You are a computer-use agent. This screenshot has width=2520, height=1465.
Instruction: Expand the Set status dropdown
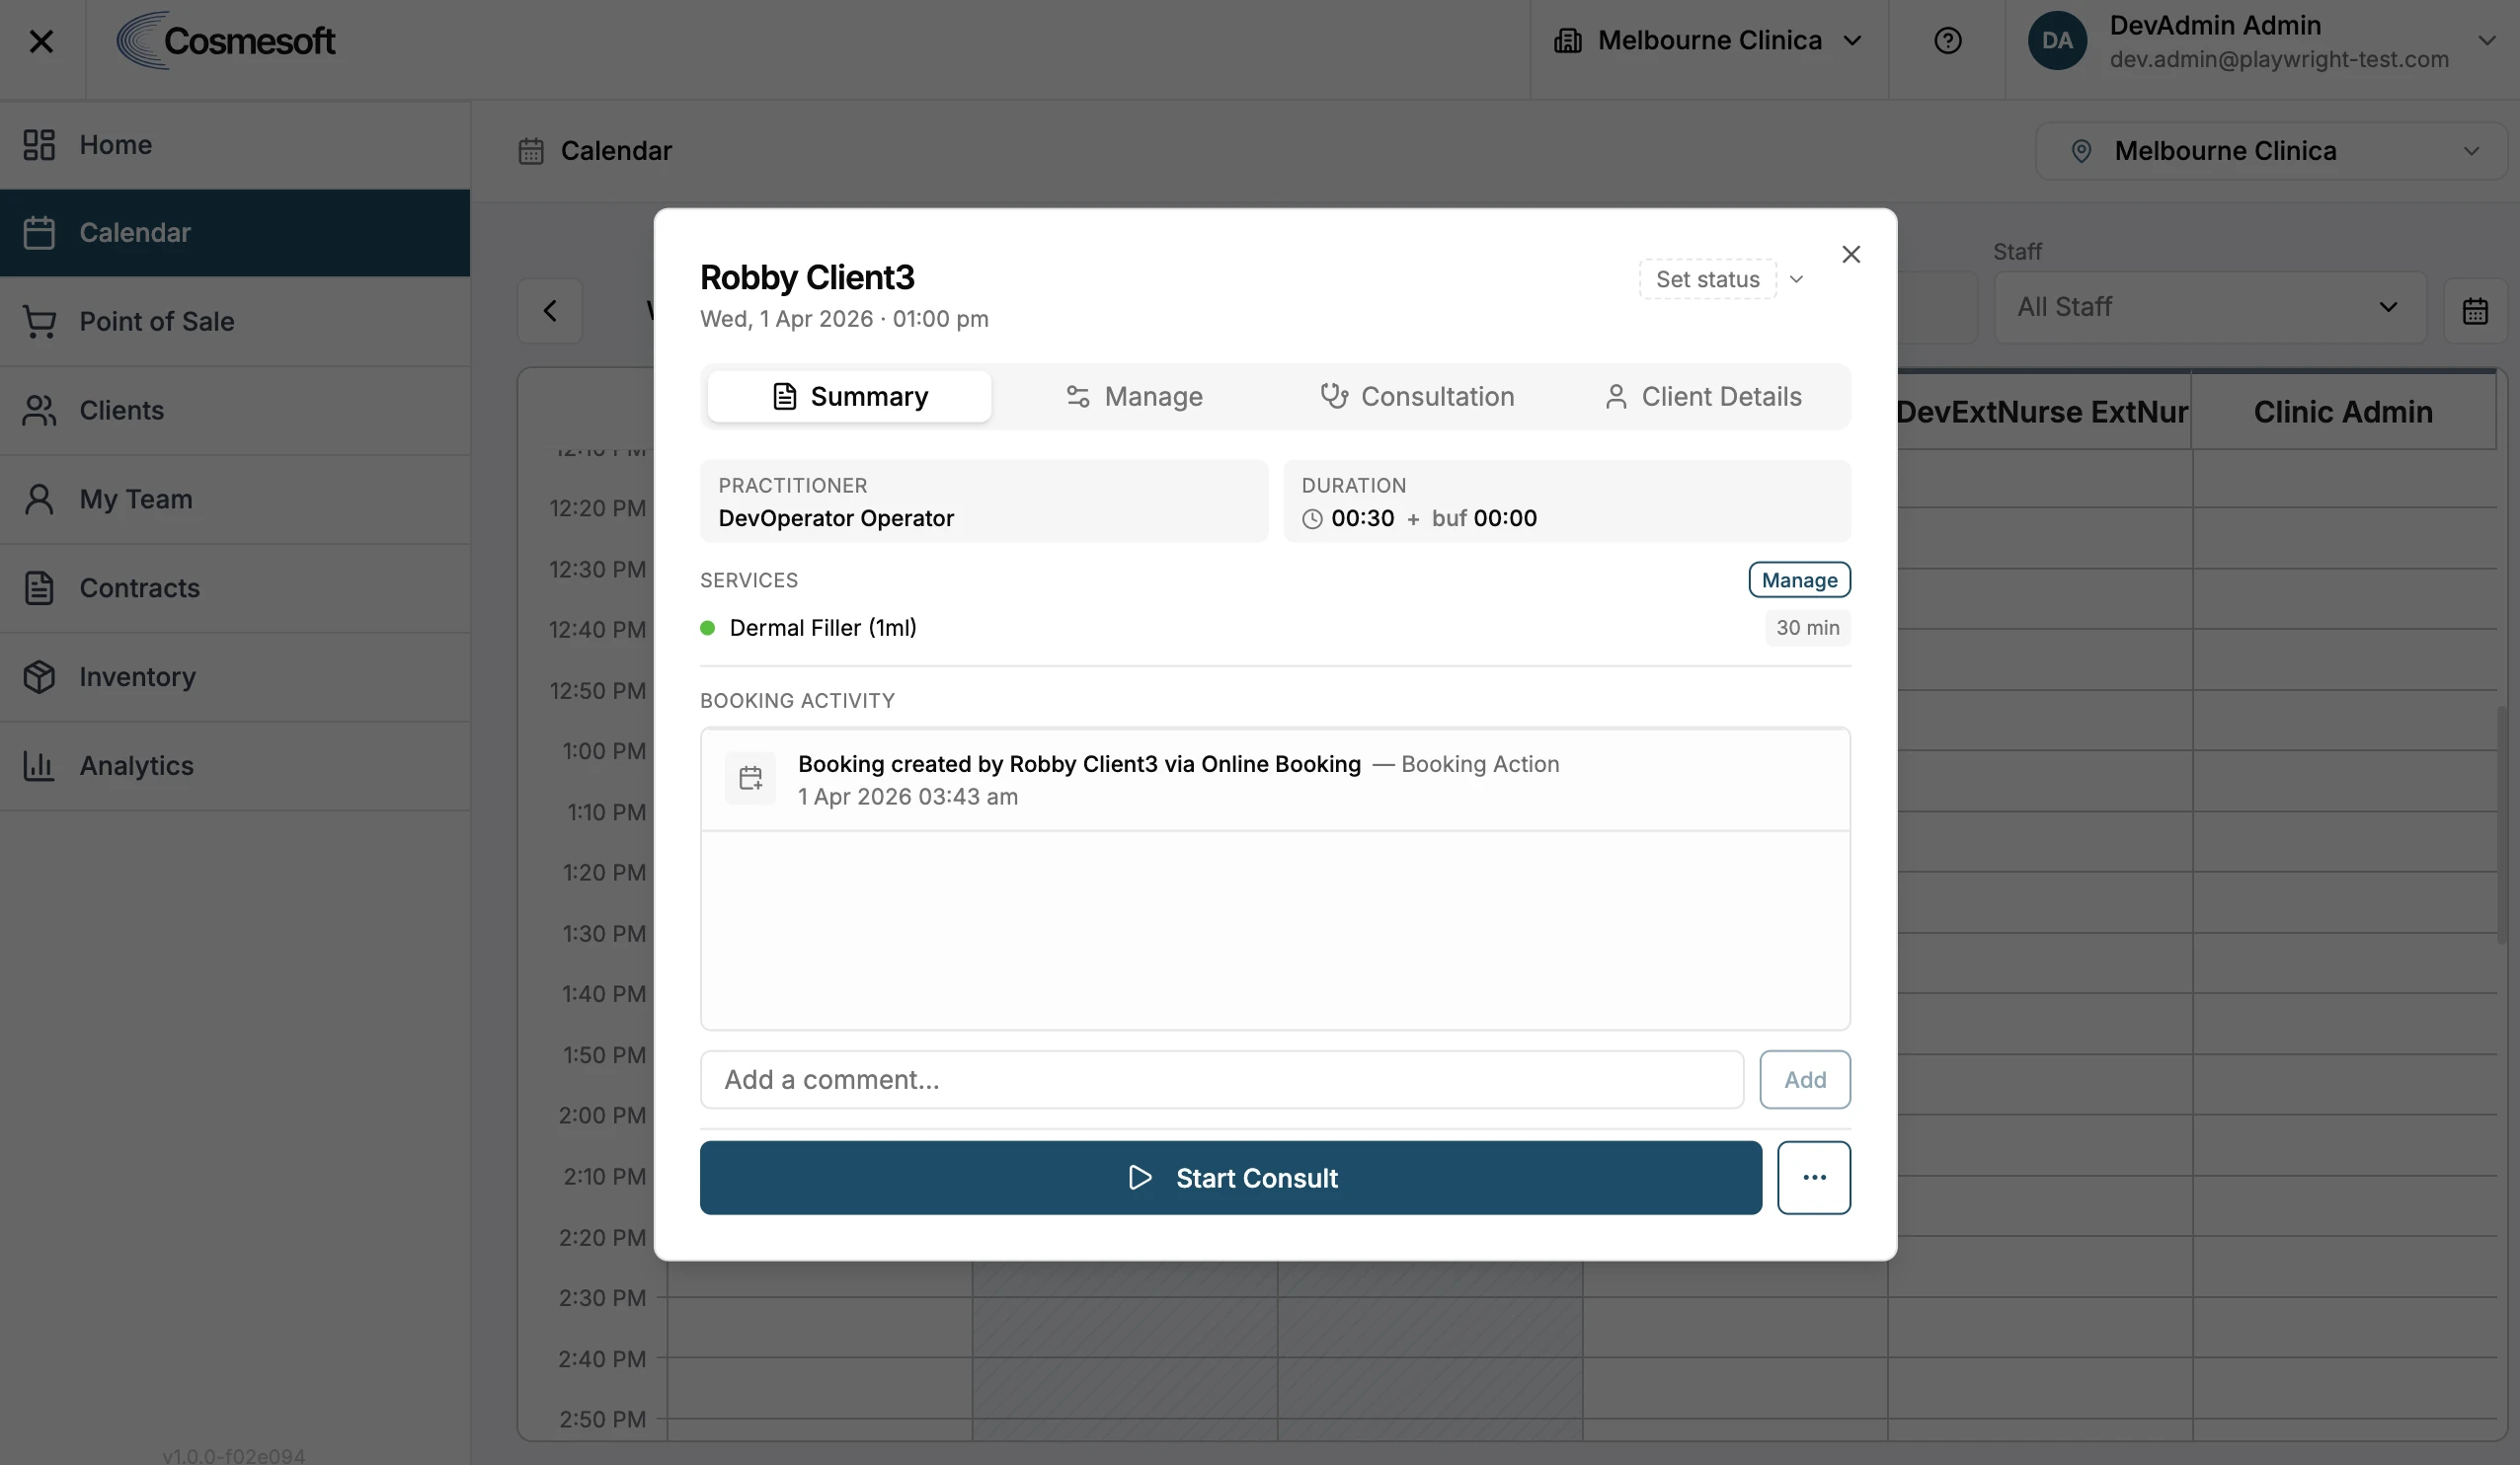(1721, 279)
